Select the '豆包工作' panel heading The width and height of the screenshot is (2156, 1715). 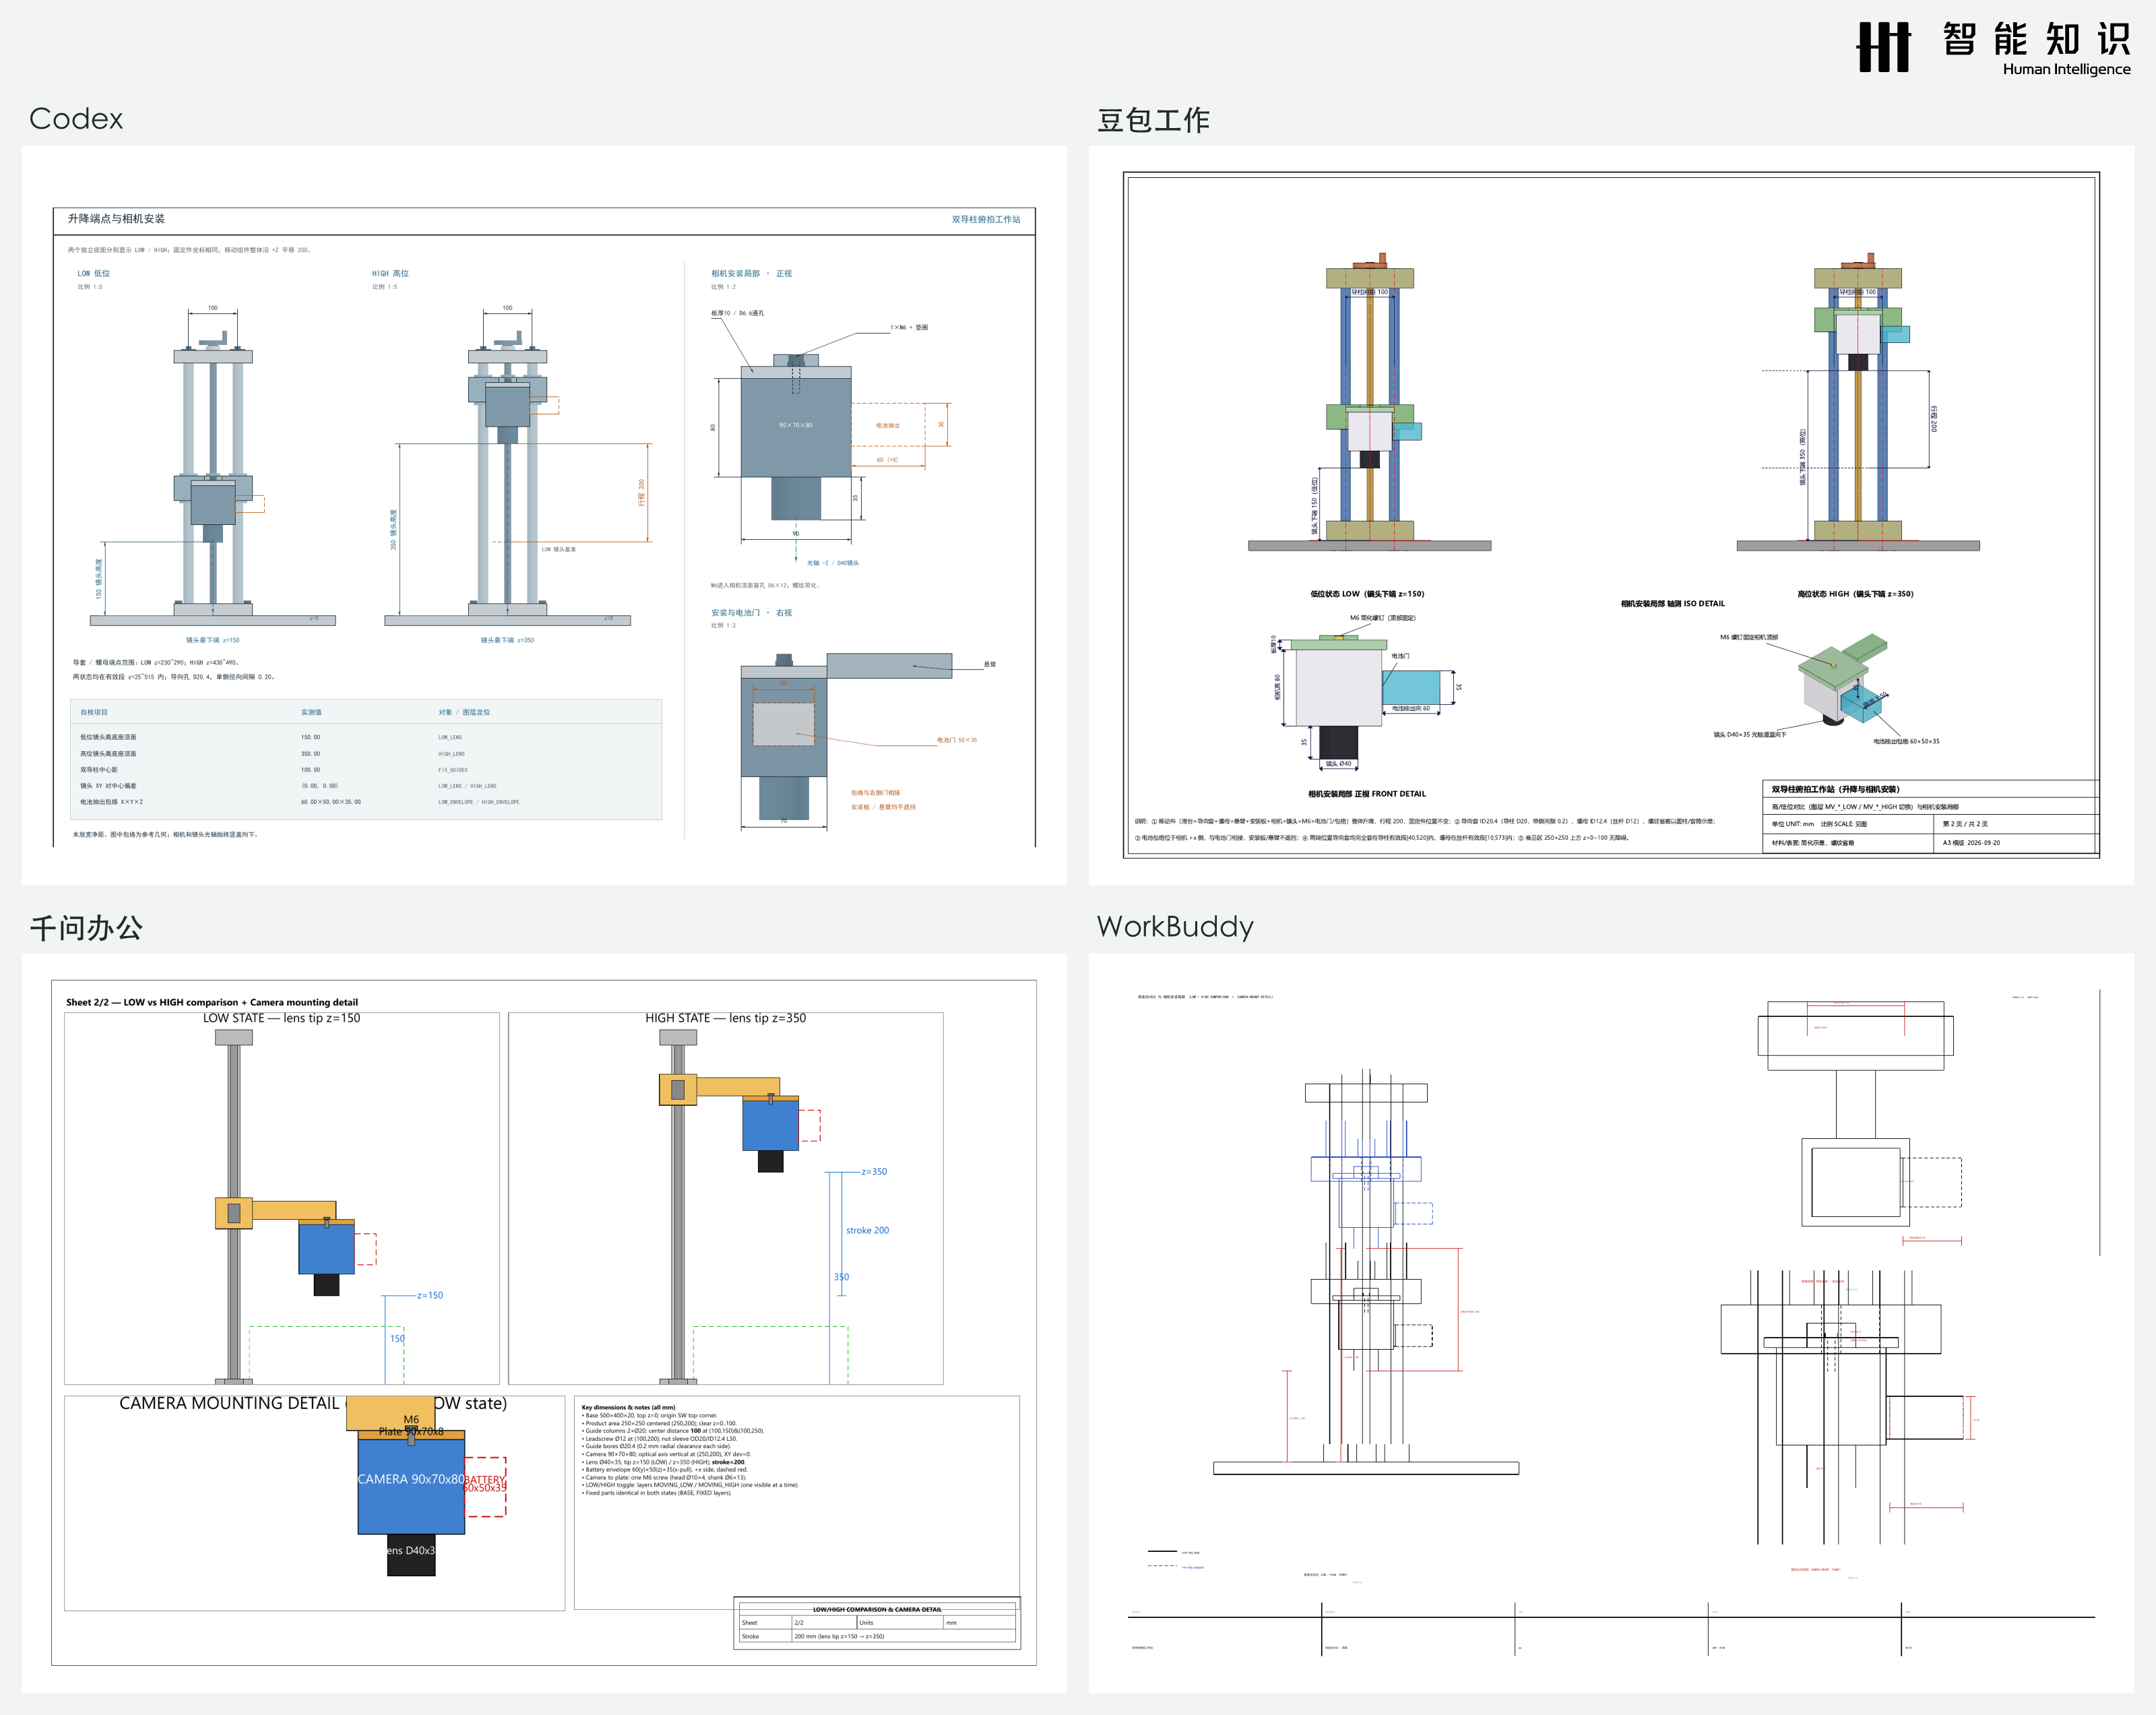pos(1153,120)
